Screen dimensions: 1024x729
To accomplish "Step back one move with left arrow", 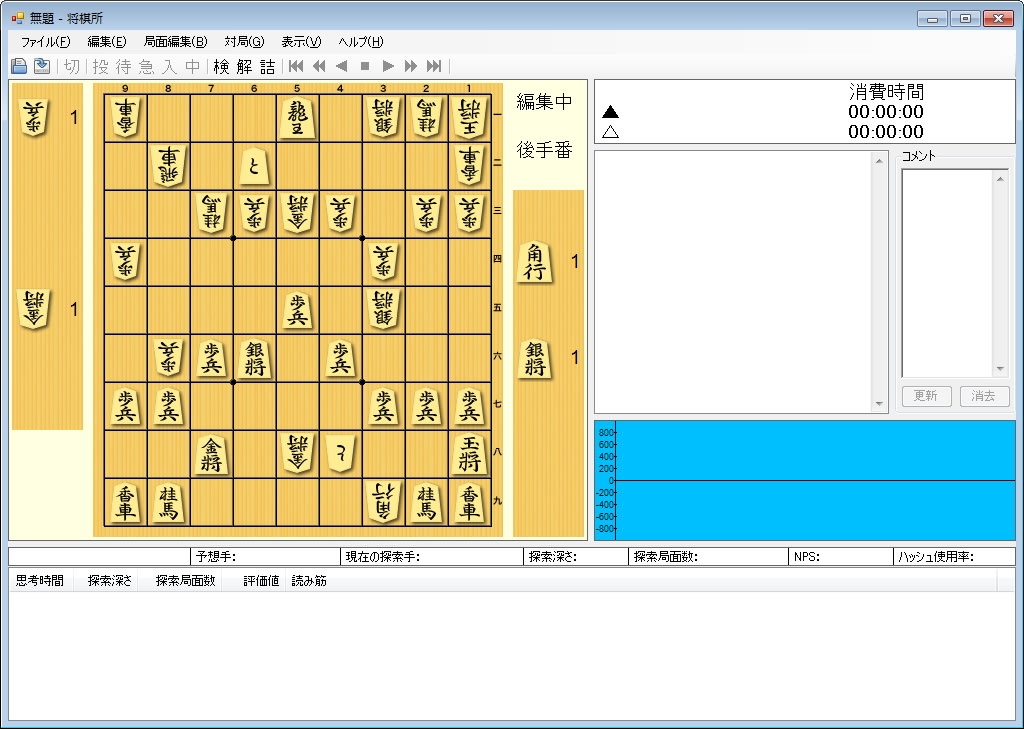I will (x=342, y=66).
